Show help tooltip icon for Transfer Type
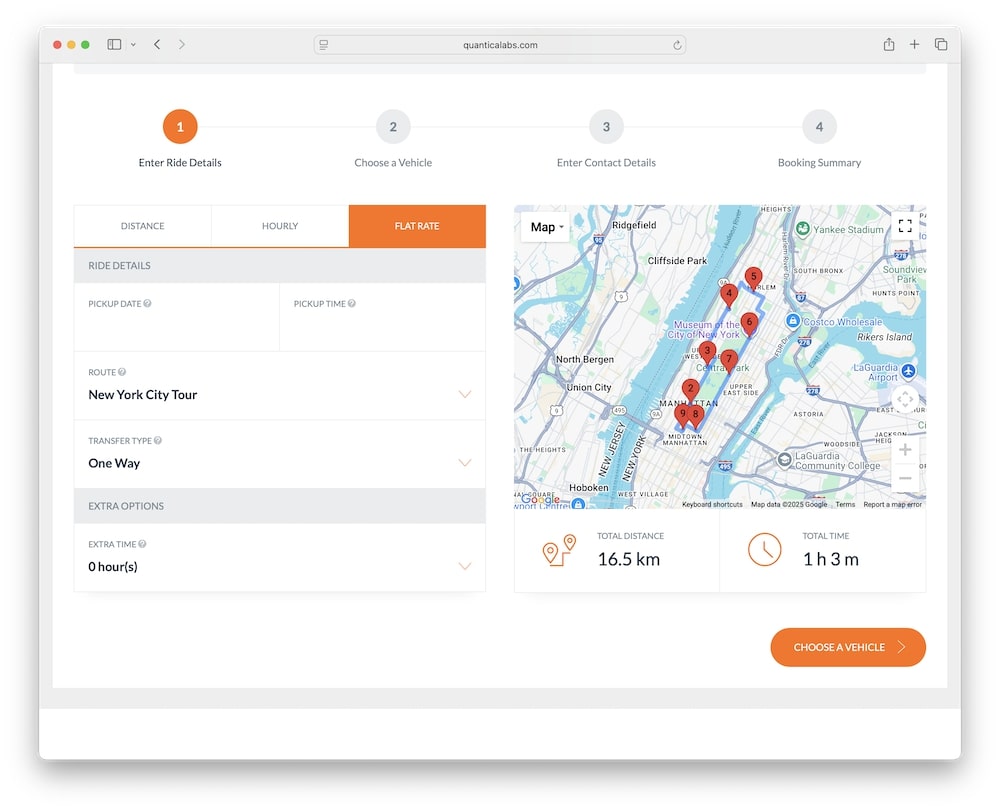 tap(158, 441)
